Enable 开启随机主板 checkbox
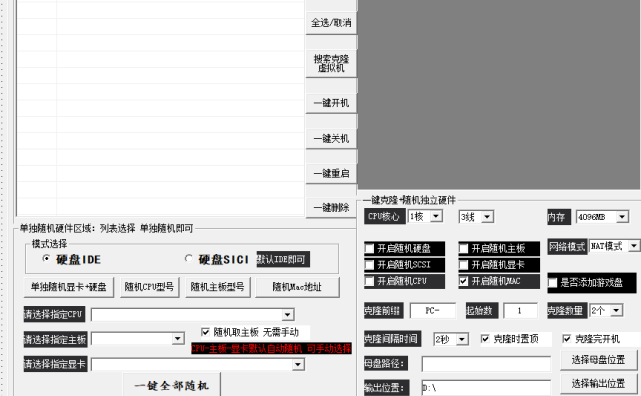The image size is (641, 396). point(464,248)
